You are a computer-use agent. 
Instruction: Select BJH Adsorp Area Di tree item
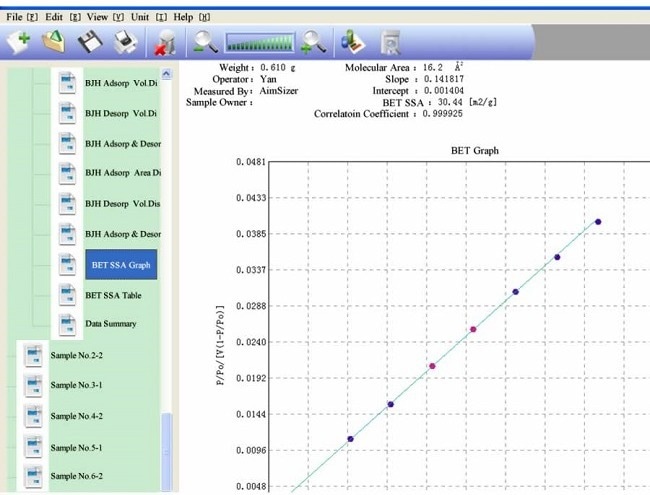click(123, 173)
